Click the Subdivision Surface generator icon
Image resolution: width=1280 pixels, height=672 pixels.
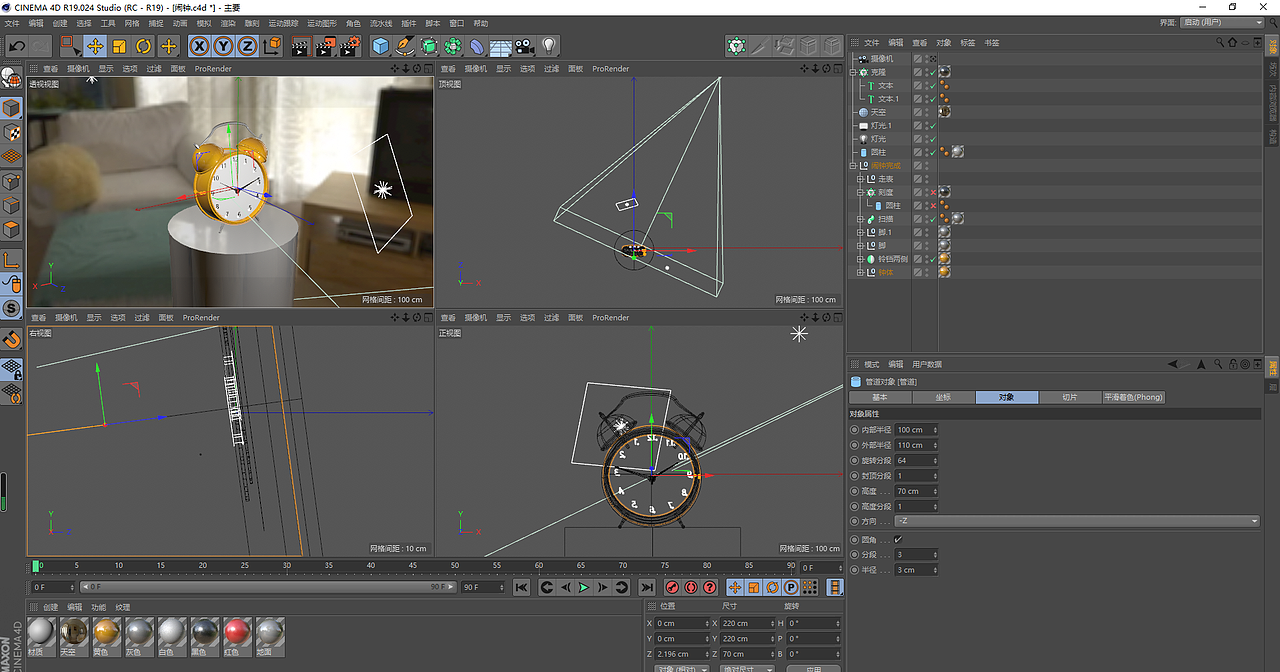pos(429,46)
